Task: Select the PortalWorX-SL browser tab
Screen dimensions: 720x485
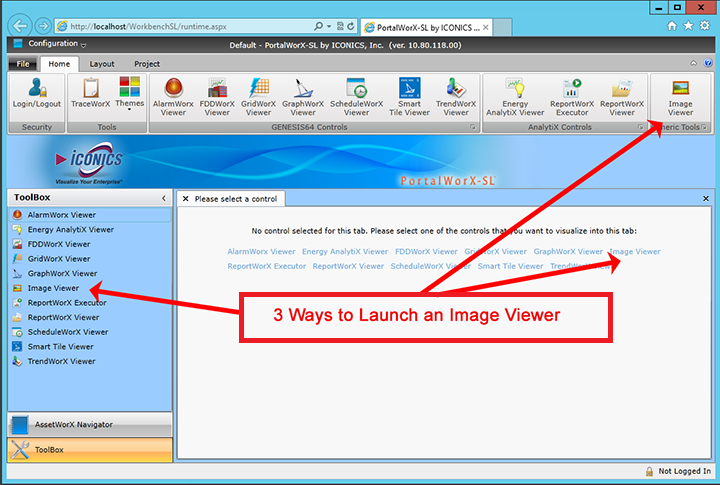Action: tap(427, 28)
